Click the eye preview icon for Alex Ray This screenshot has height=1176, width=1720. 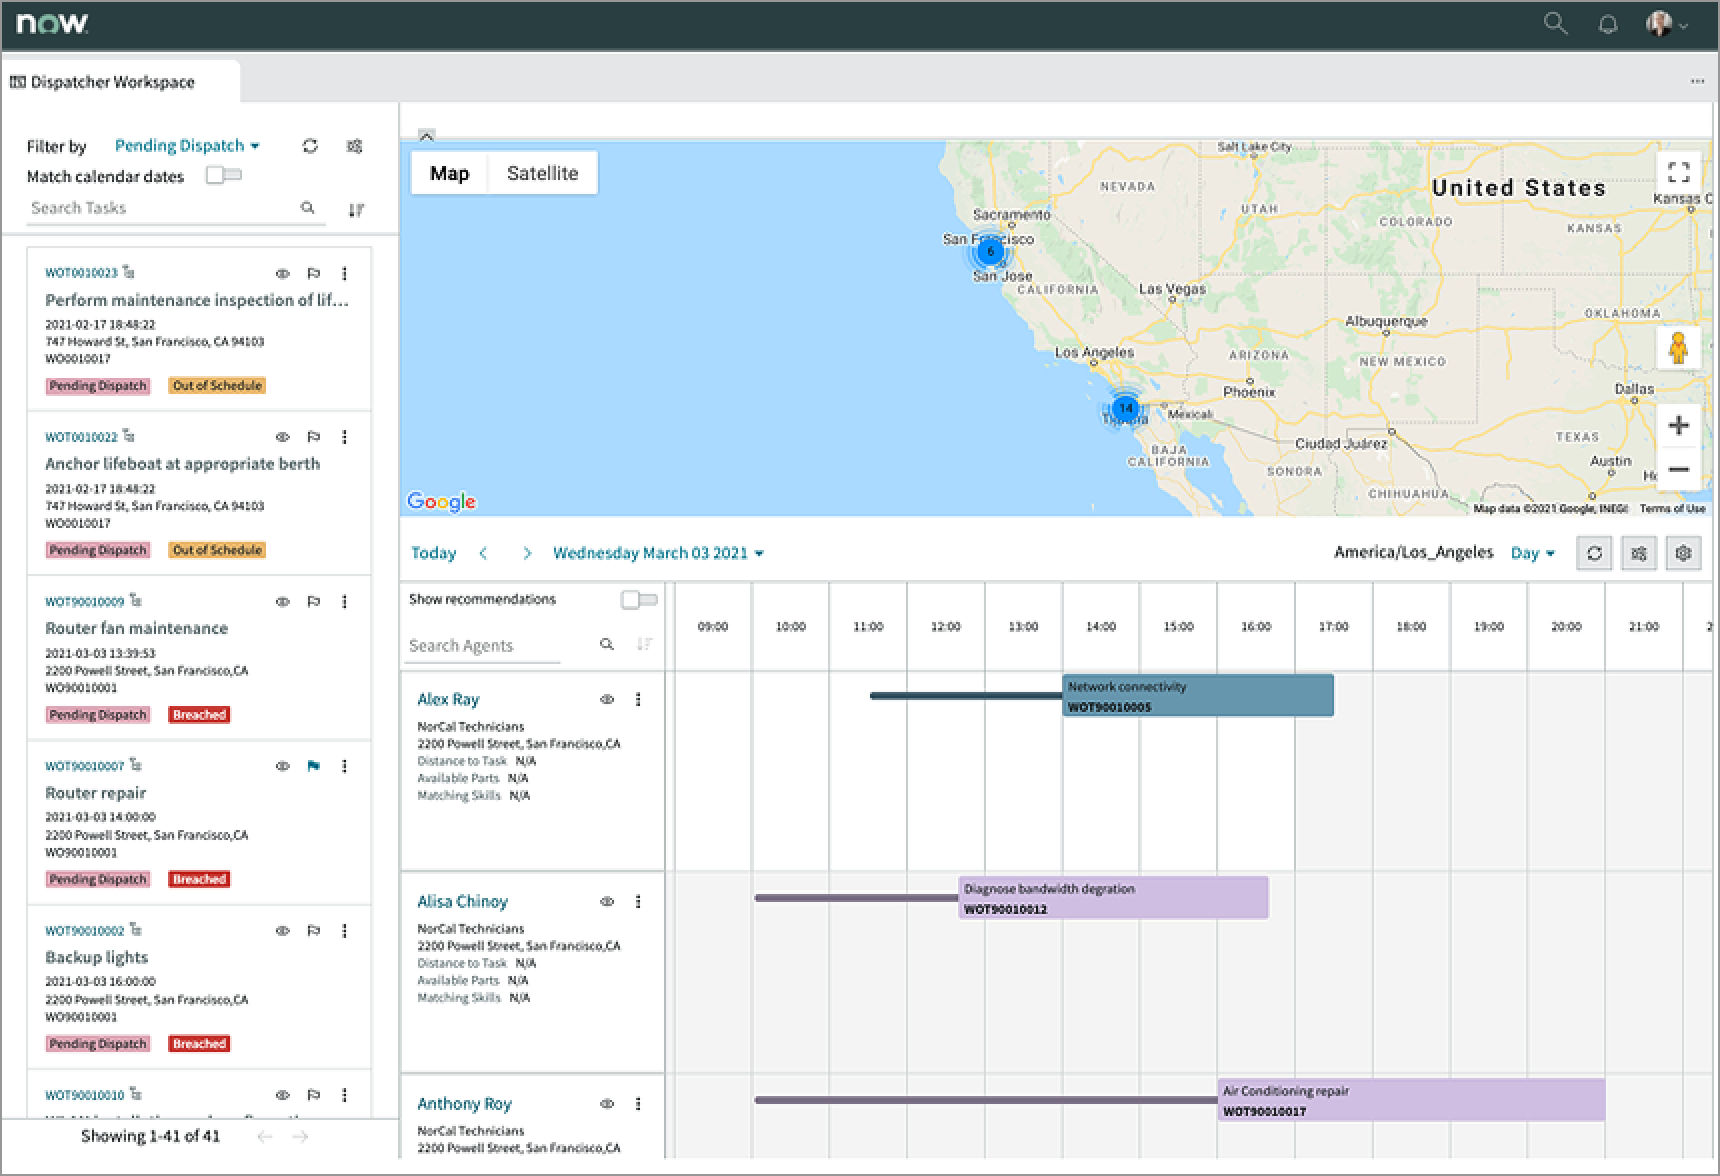607,699
